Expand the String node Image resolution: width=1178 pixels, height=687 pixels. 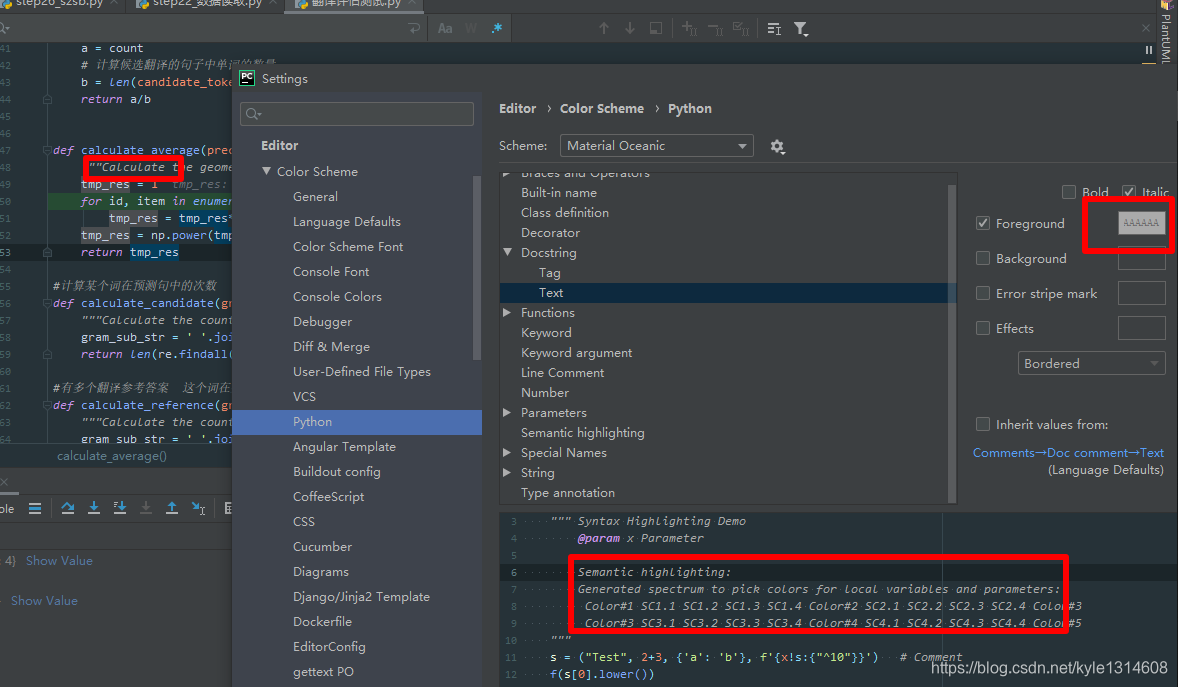pyautogui.click(x=507, y=472)
